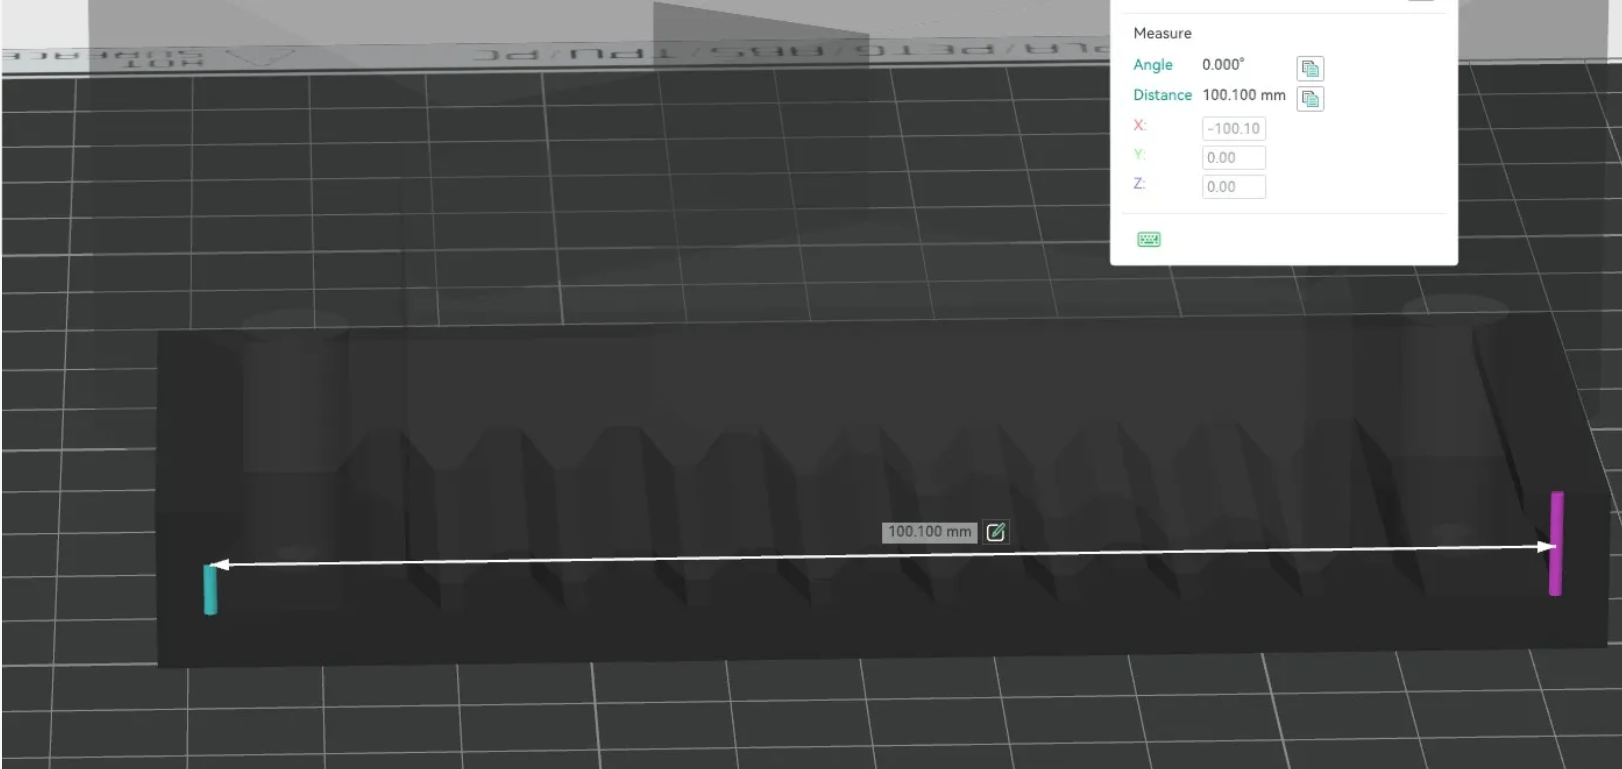Copy the Distance value to clipboard
The height and width of the screenshot is (769, 1622).
pyautogui.click(x=1310, y=98)
